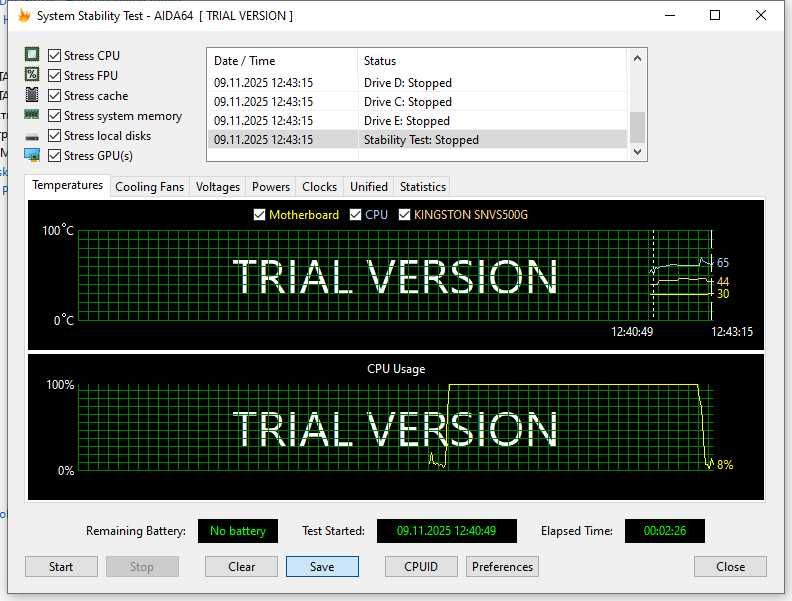
Task: Click the Close button at bottom right
Action: click(730, 567)
